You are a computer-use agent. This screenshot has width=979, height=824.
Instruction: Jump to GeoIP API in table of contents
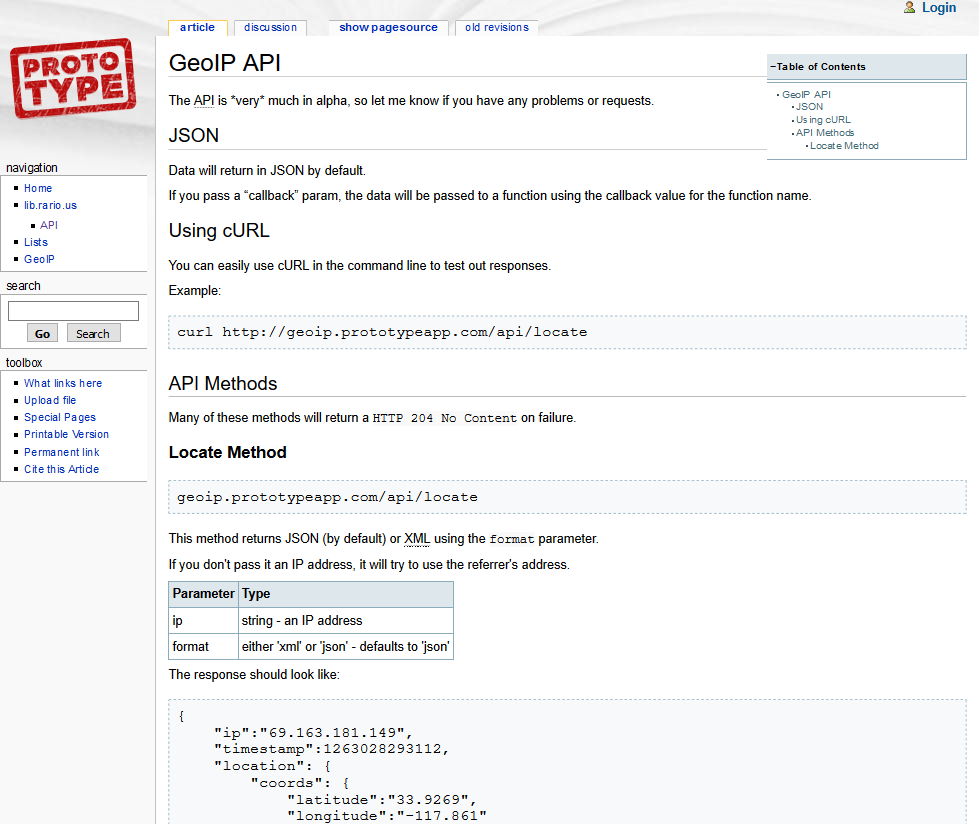tap(806, 94)
